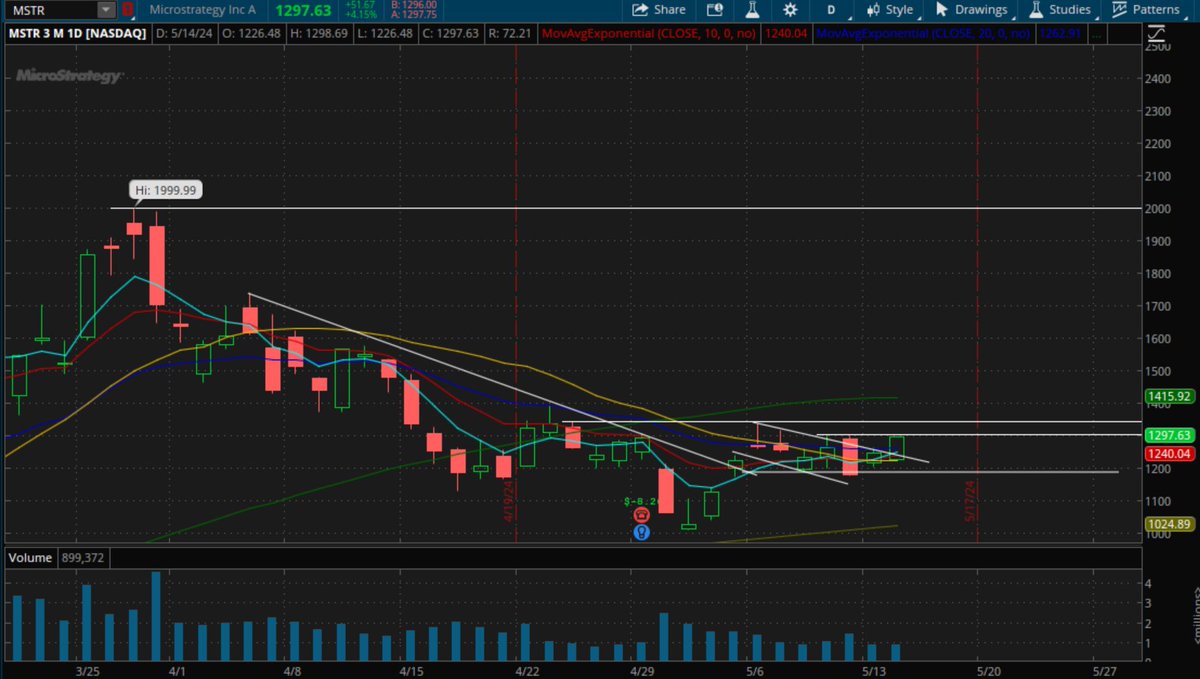Open the Style menu
The height and width of the screenshot is (679, 1200).
890,10
